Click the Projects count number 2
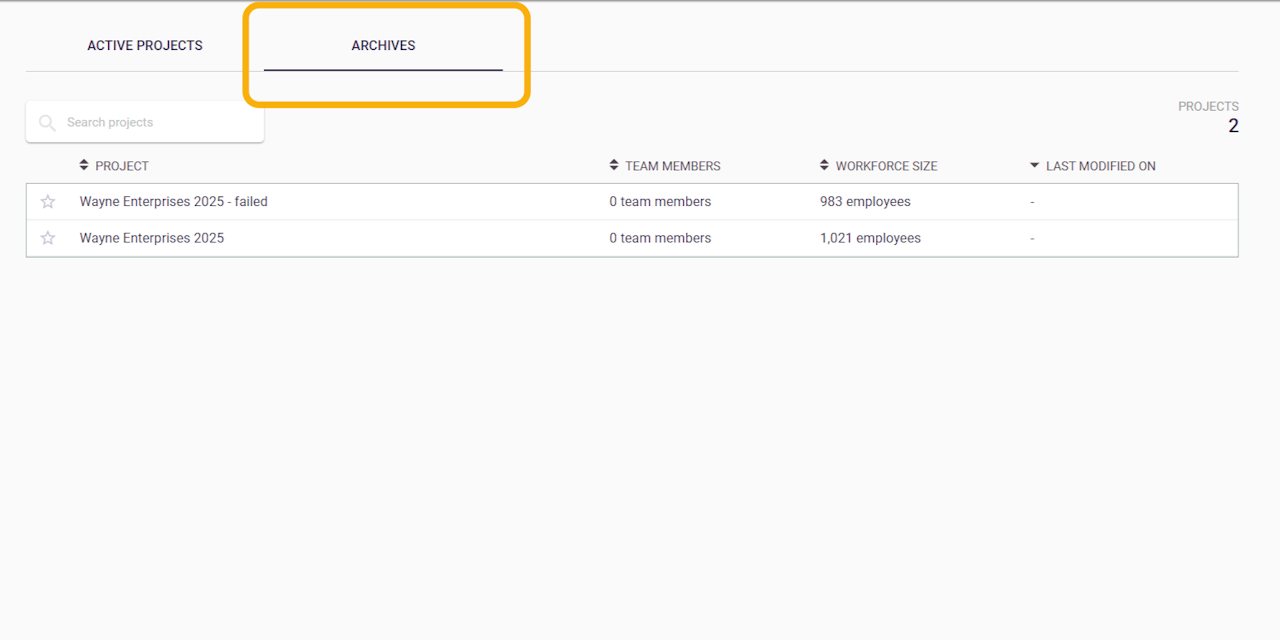The image size is (1280, 640). coord(1233,126)
